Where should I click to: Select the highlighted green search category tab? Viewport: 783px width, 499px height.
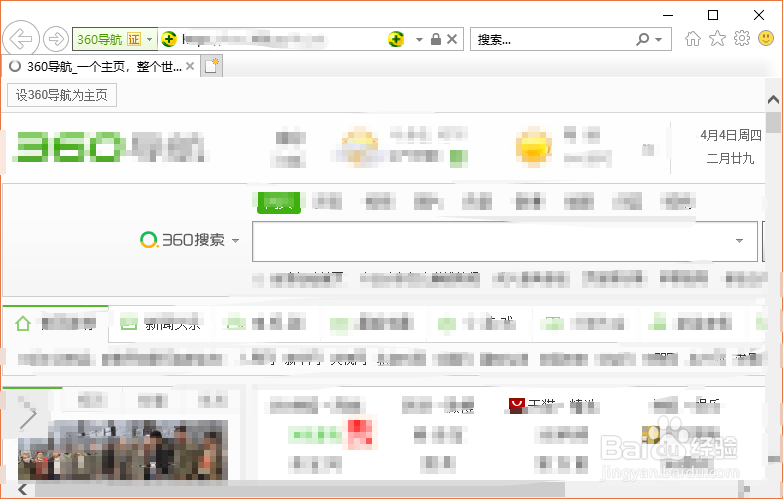coord(279,202)
